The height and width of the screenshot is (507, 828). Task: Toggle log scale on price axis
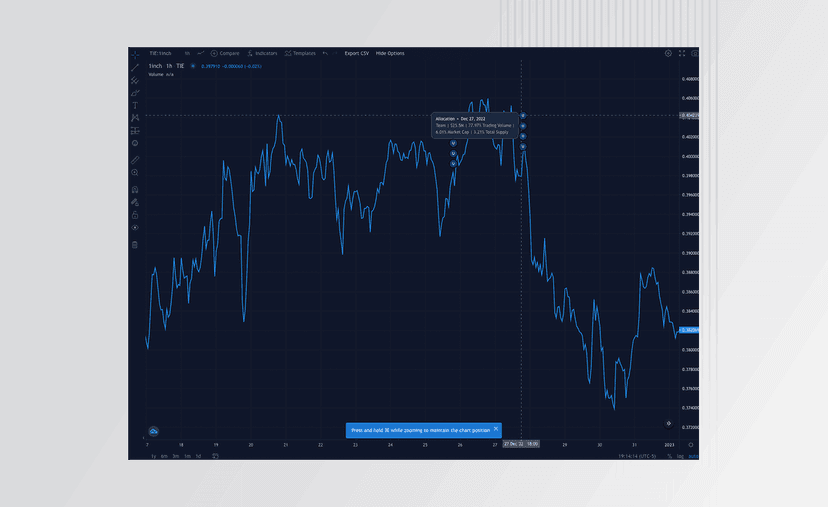tap(680, 456)
